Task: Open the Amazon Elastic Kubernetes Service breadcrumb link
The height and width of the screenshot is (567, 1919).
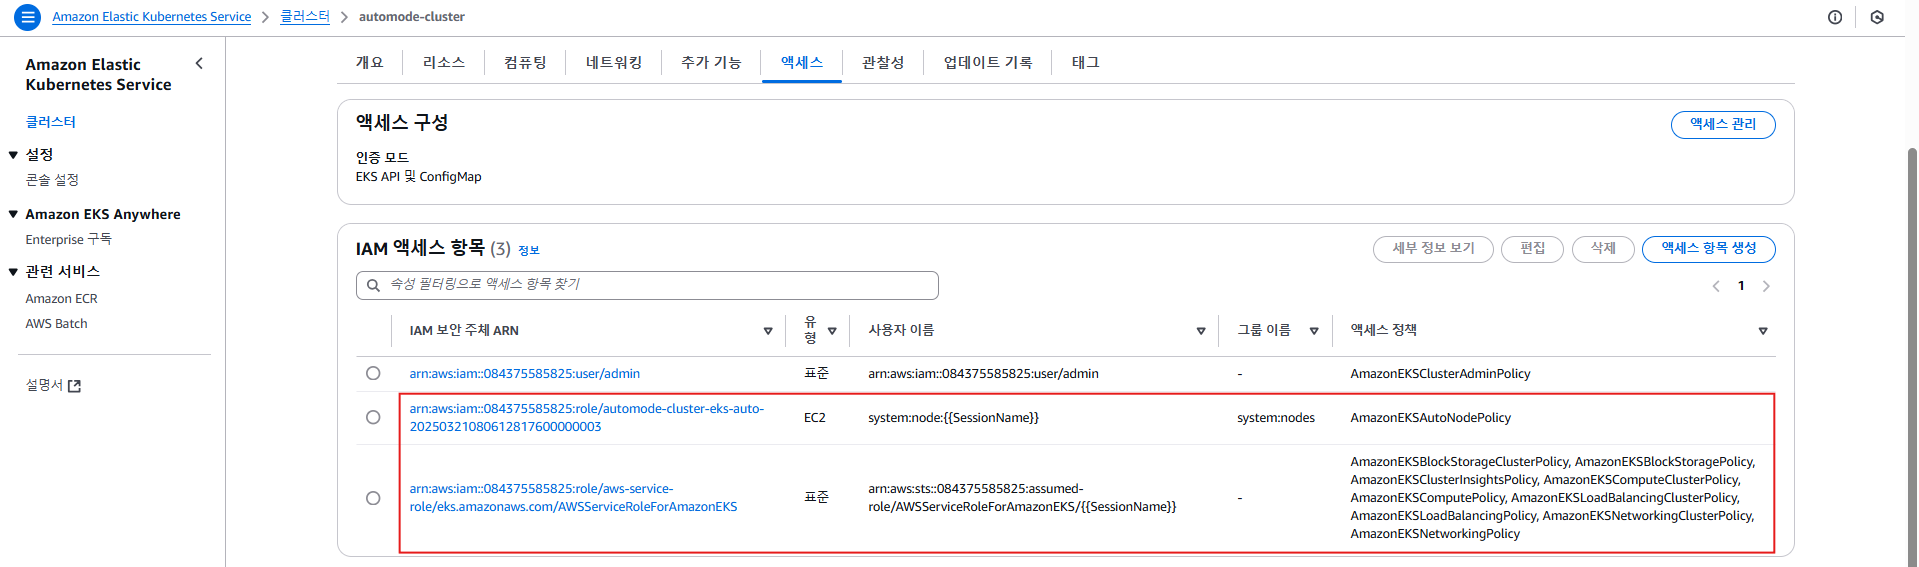Action: click(x=152, y=17)
